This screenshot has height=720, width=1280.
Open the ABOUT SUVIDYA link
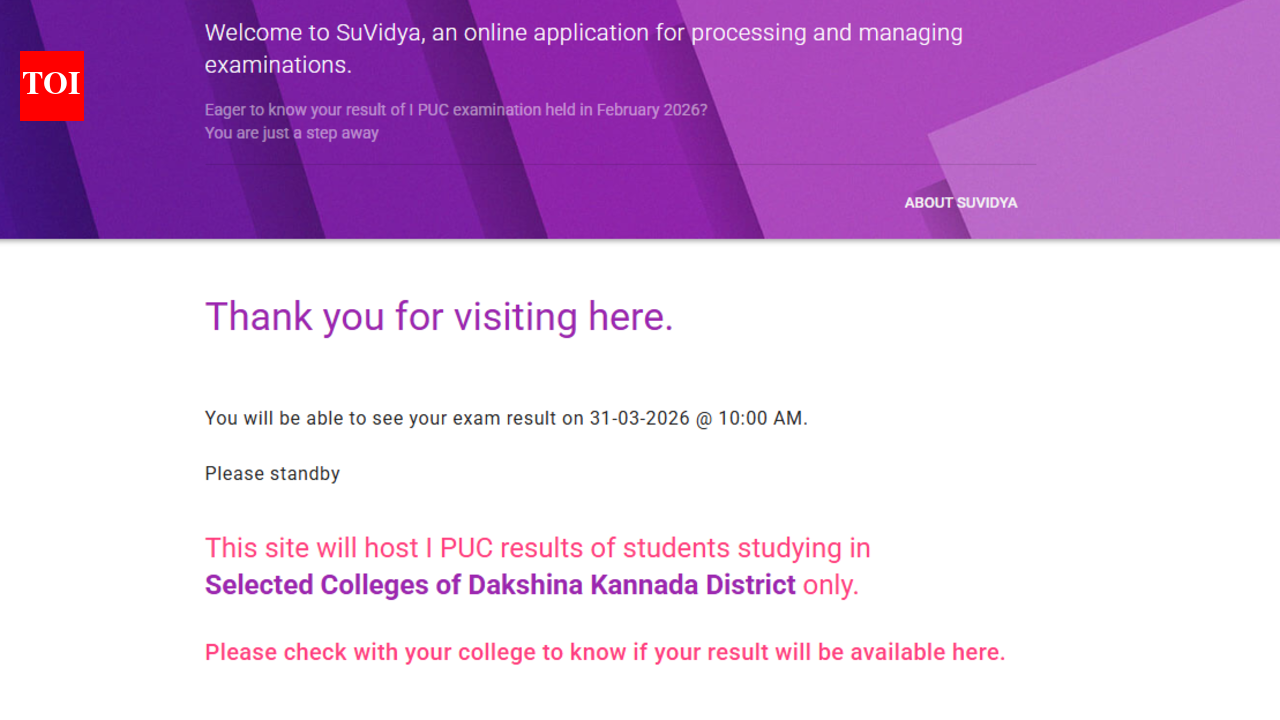(x=960, y=202)
